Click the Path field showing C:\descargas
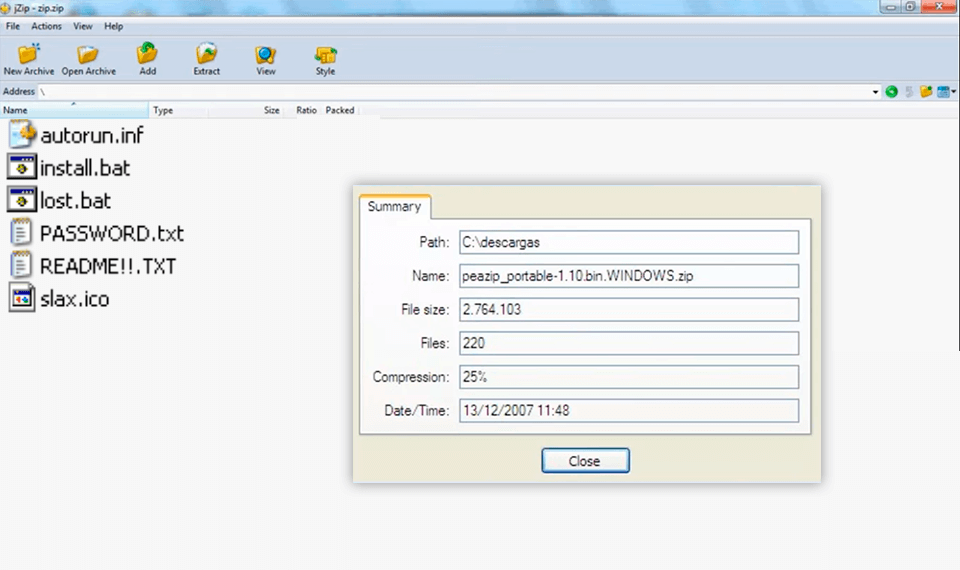960x570 pixels. pyautogui.click(x=629, y=242)
